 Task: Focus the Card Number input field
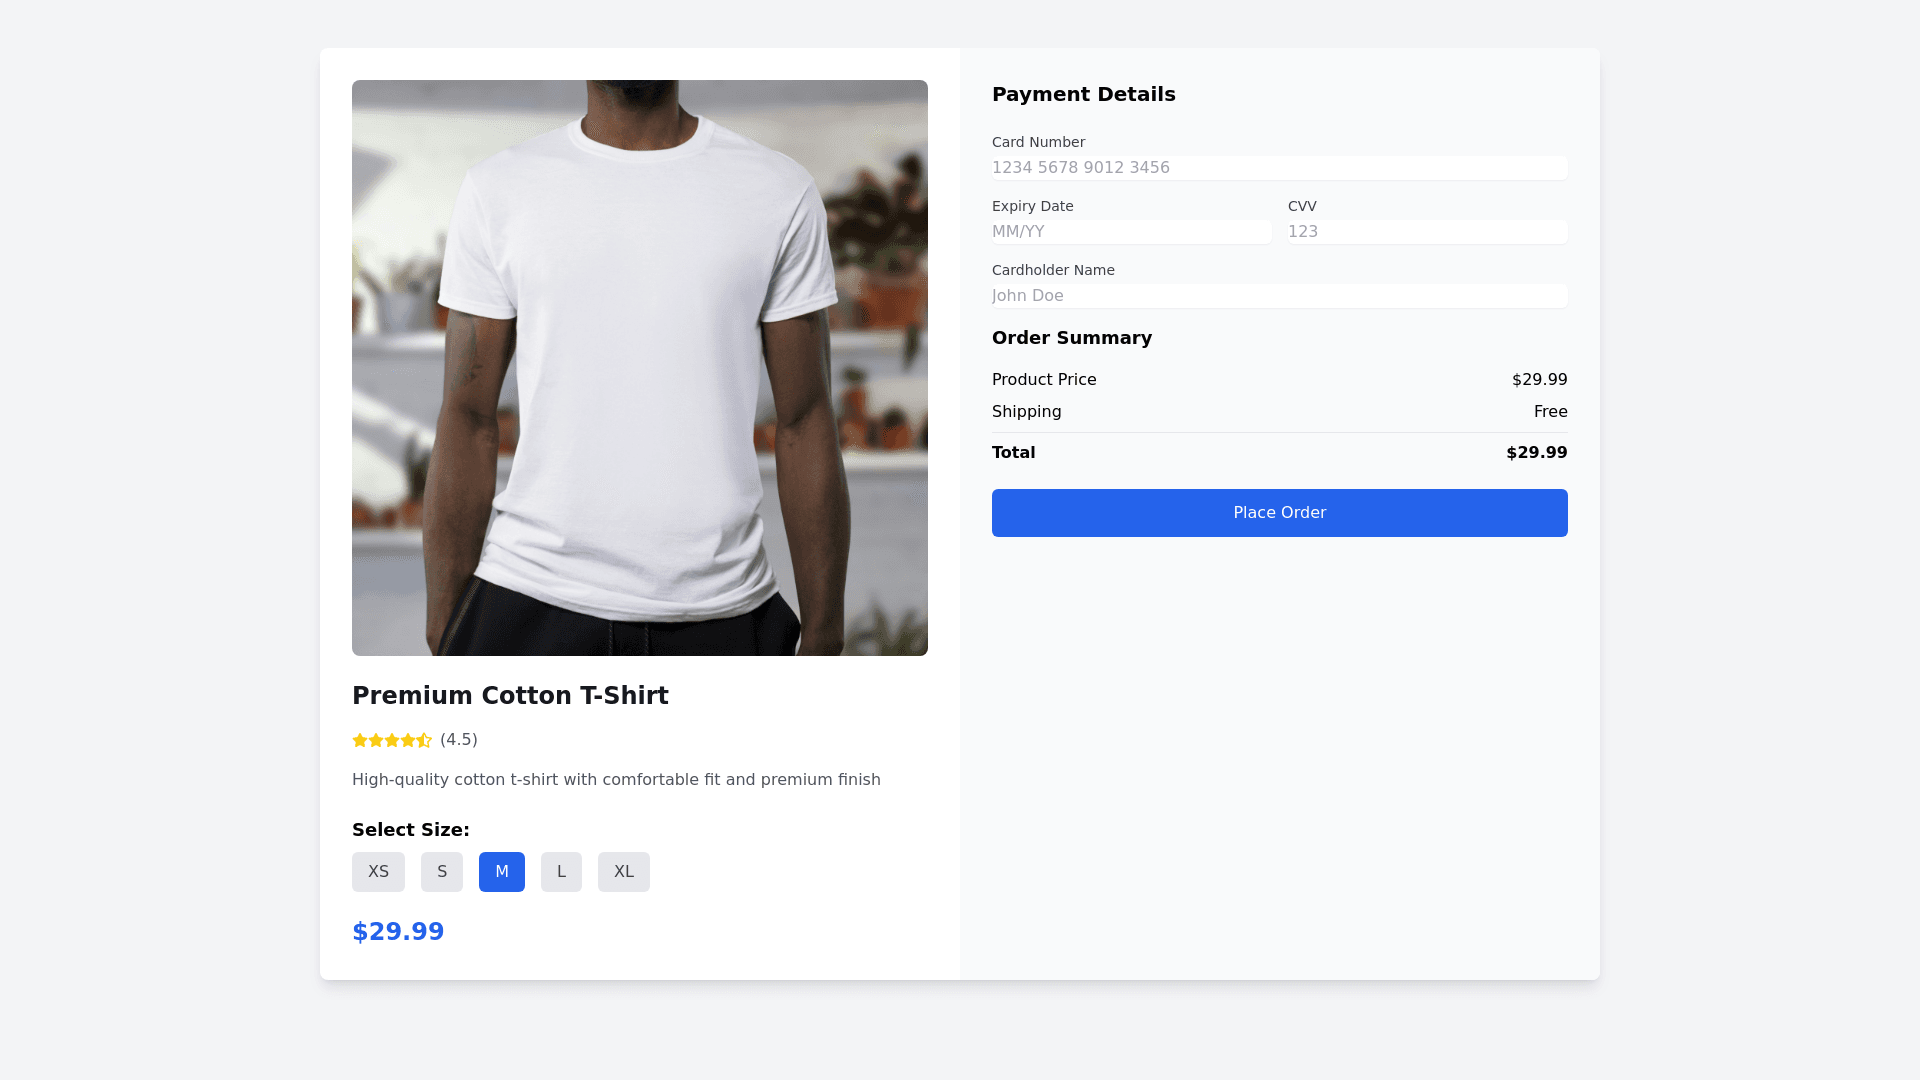point(1279,168)
